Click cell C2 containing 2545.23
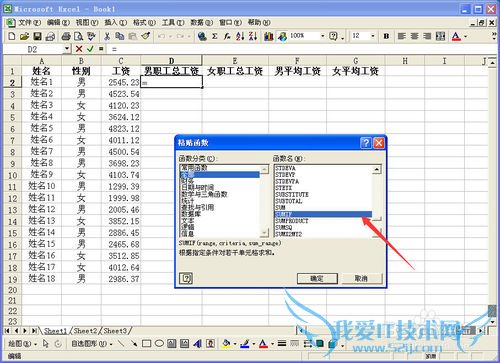Screen dimensions: 500x363 (121, 82)
